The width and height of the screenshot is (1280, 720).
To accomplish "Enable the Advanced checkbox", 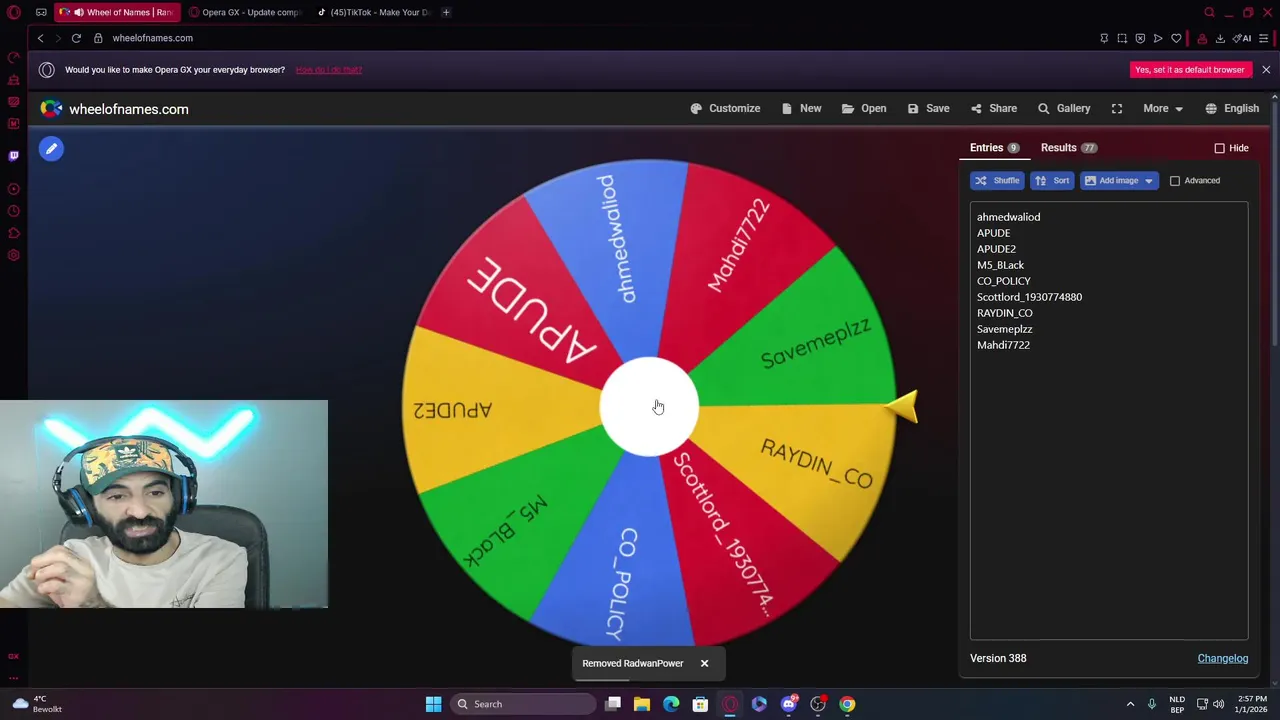I will [x=1175, y=181].
